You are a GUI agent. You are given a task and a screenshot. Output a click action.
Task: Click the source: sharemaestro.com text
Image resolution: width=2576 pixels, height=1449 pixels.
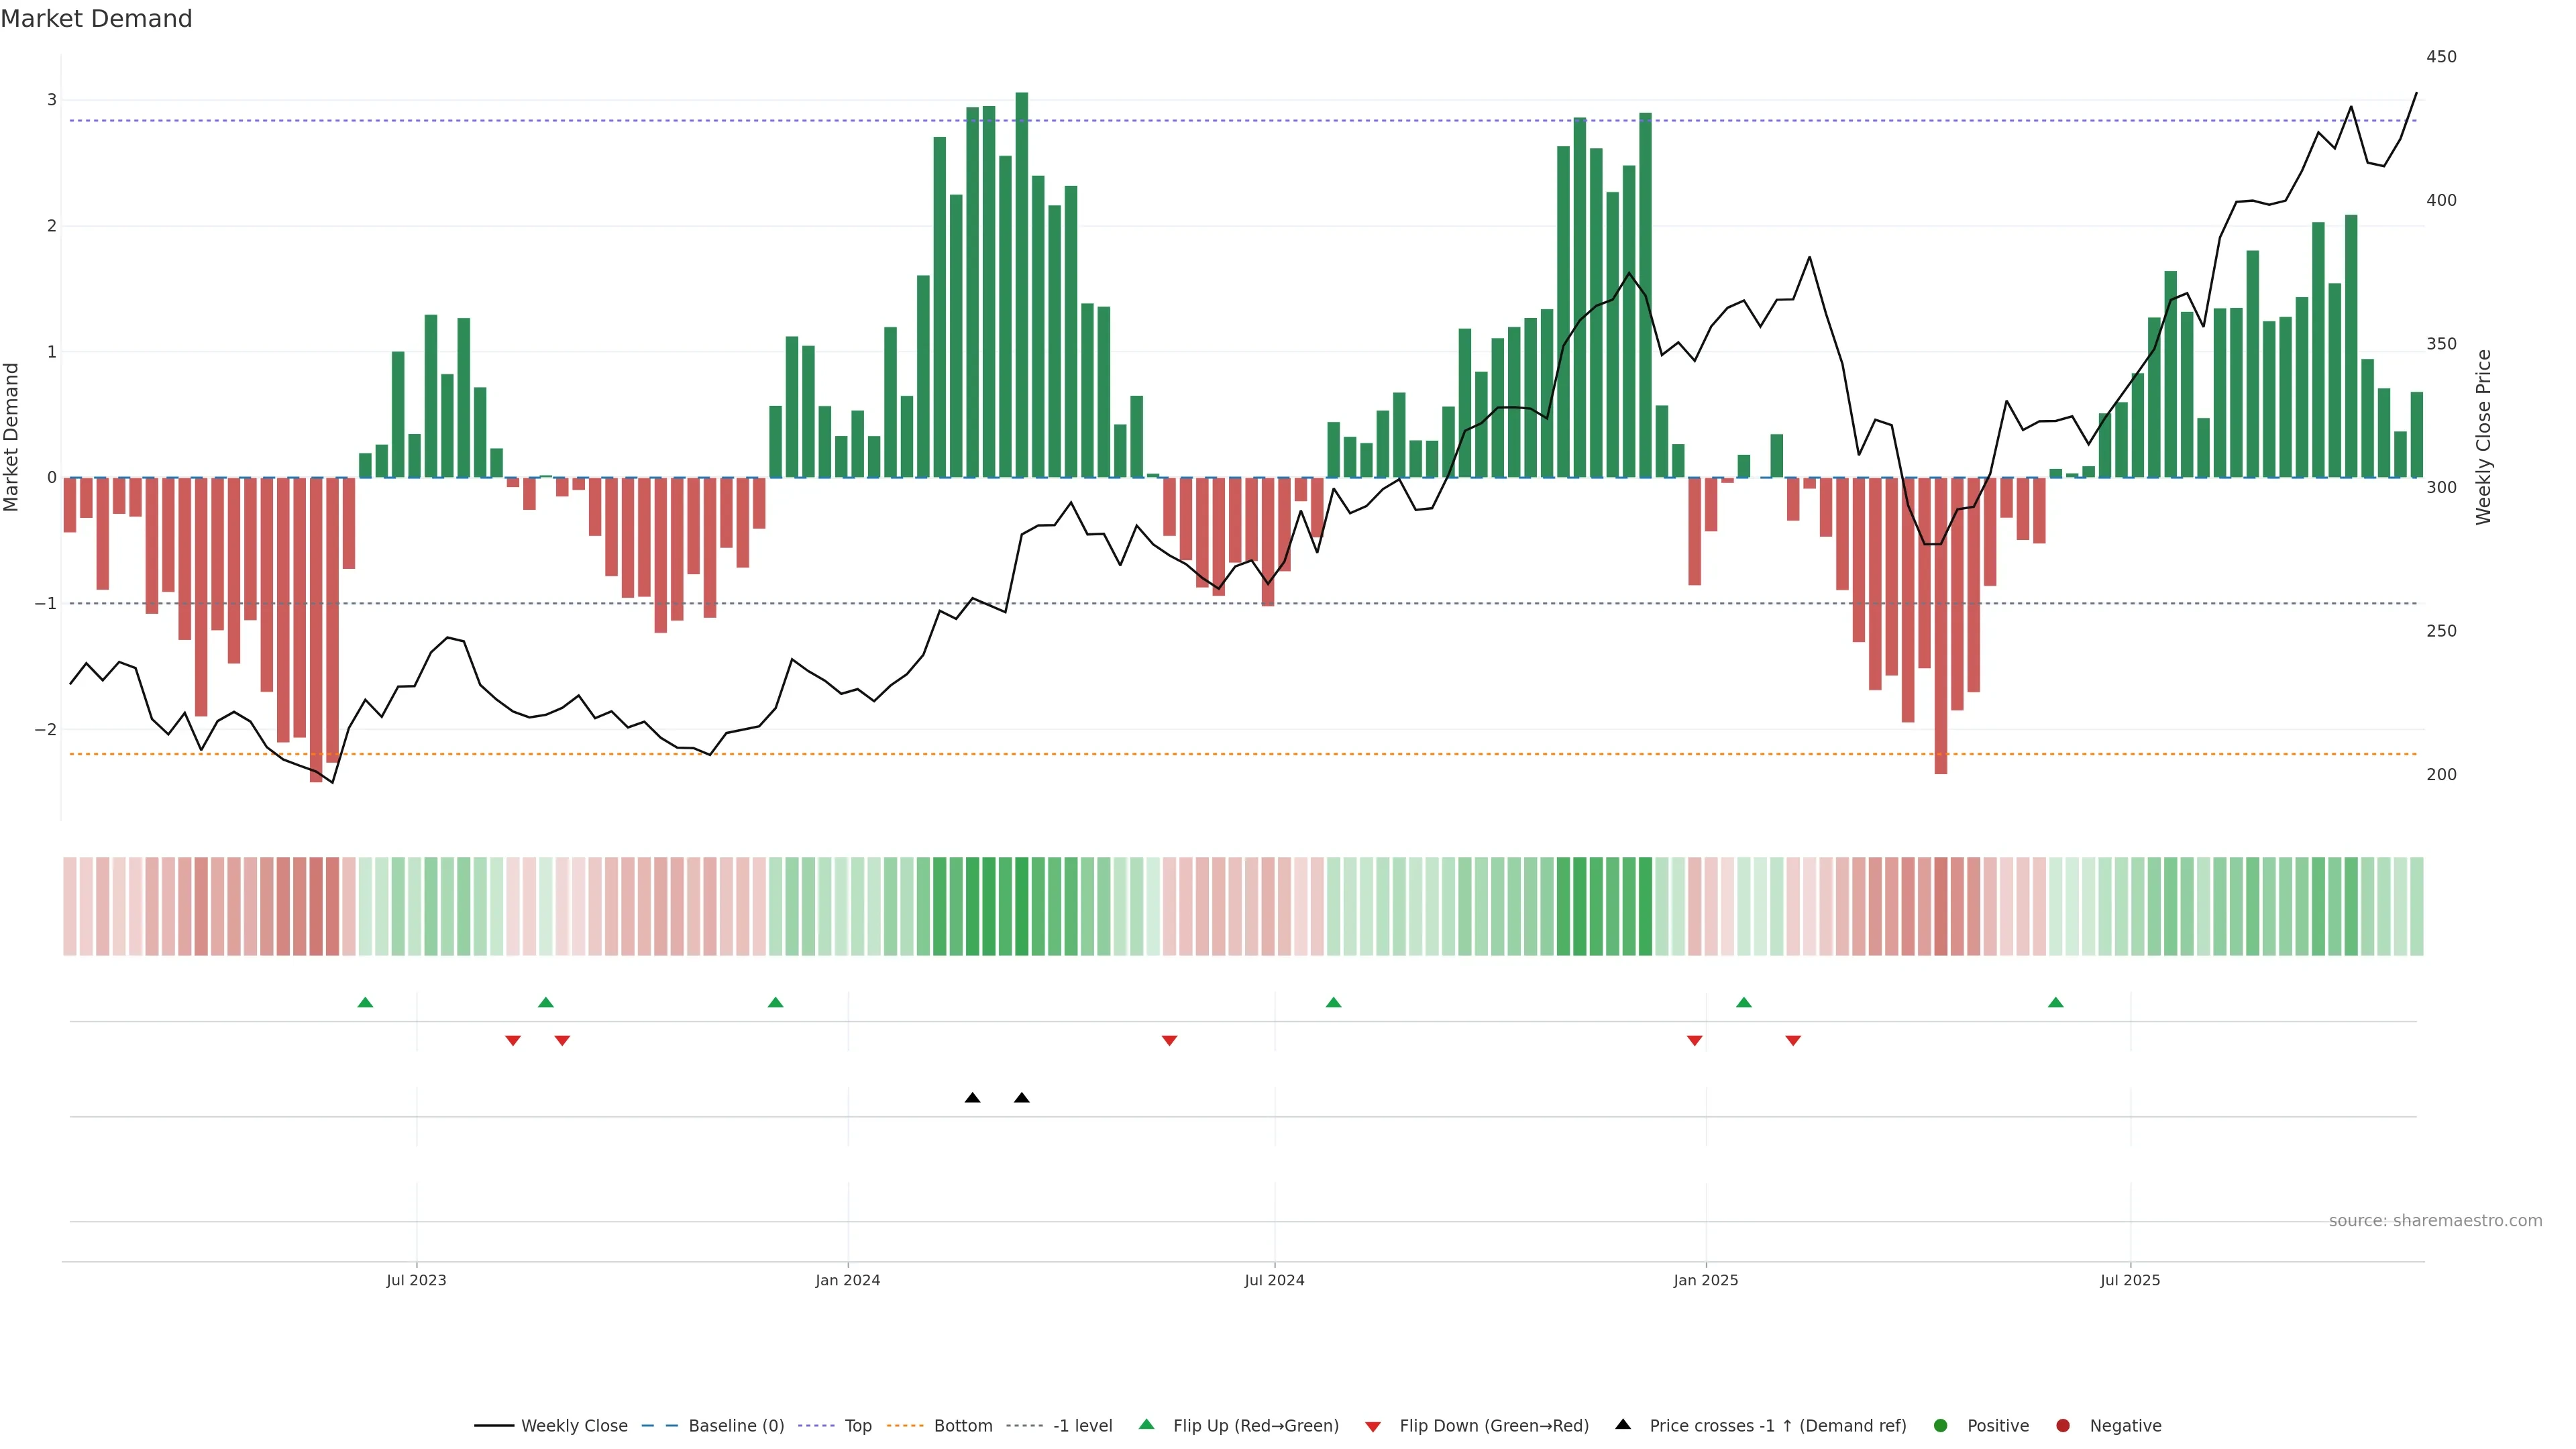pyautogui.click(x=2435, y=1221)
